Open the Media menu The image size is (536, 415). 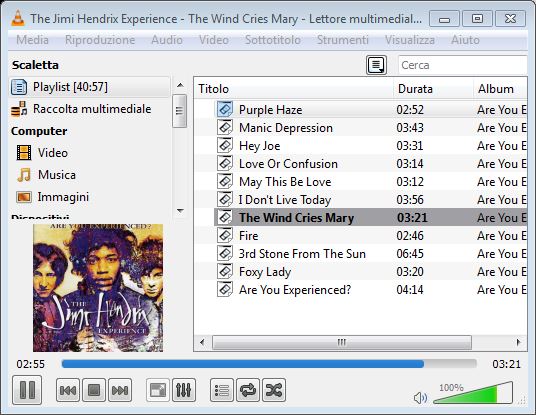click(x=32, y=40)
